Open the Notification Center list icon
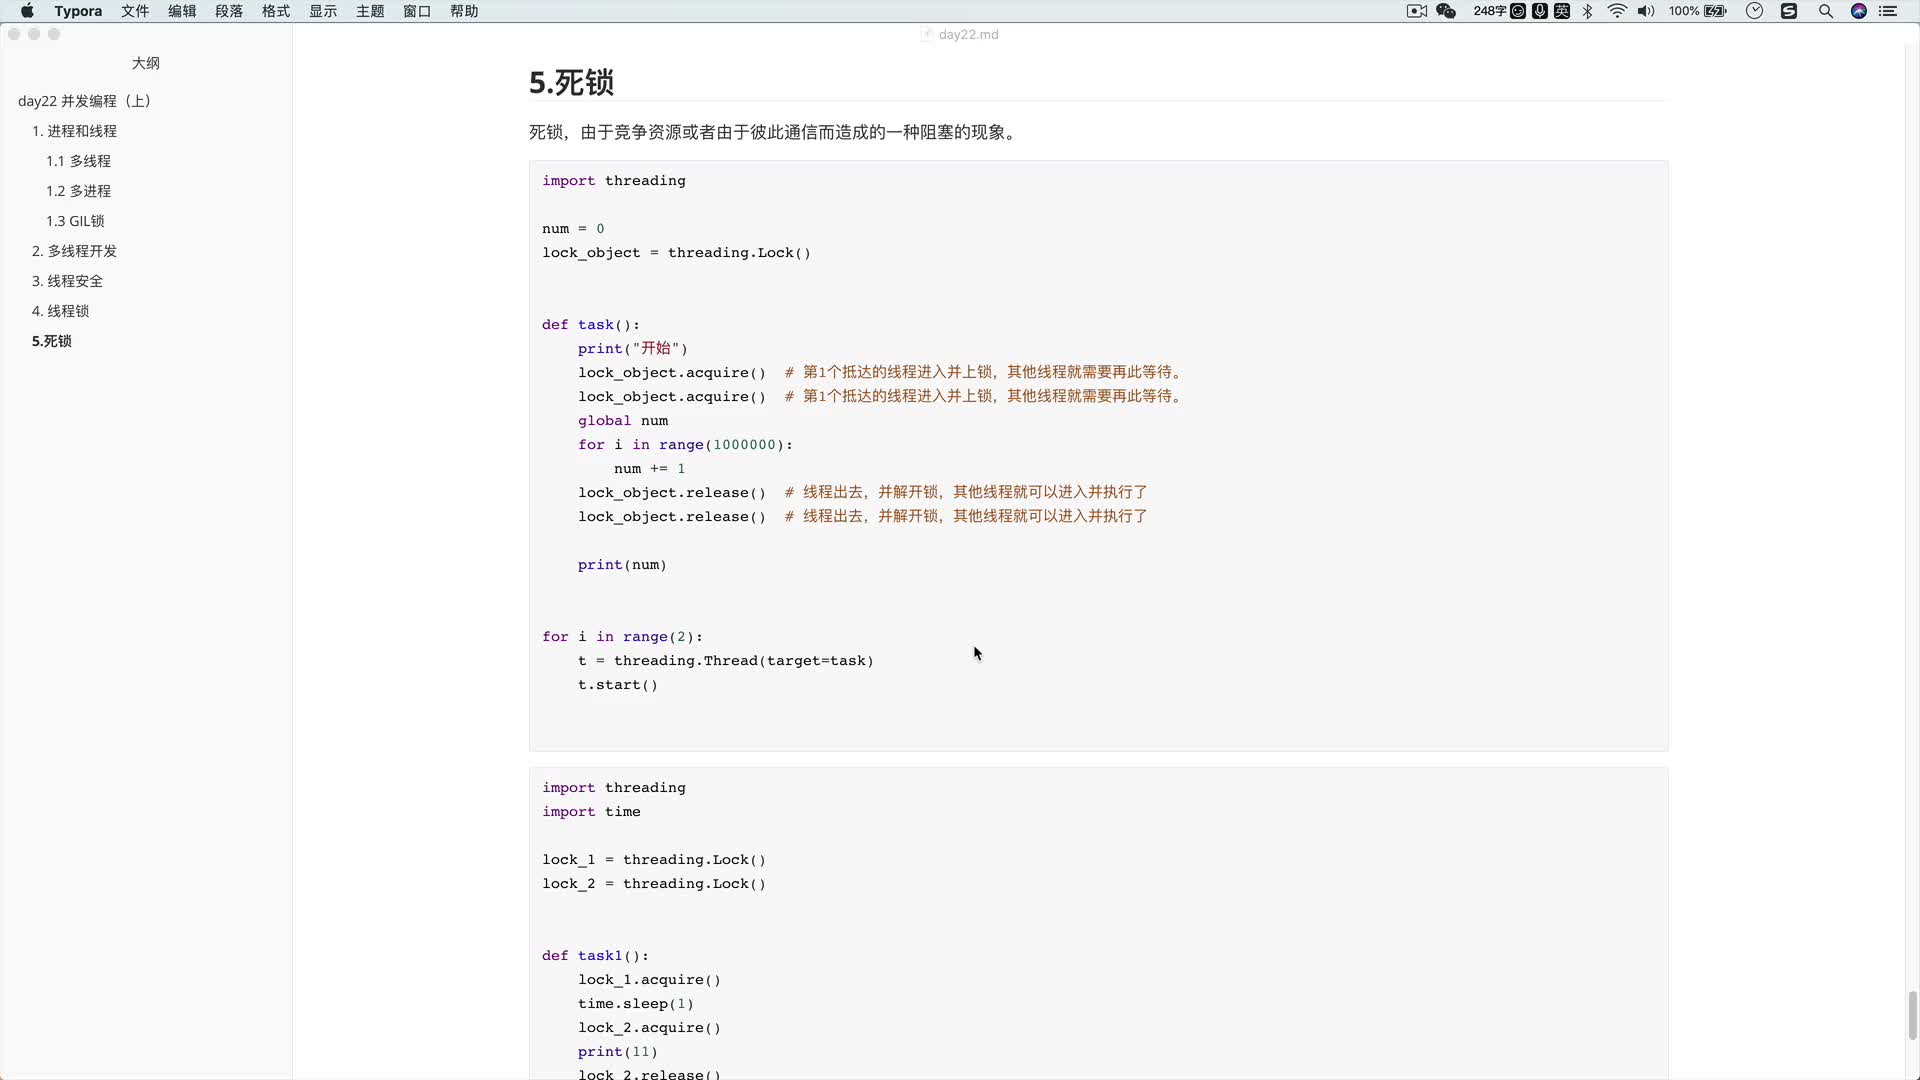The height and width of the screenshot is (1080, 1920). click(1888, 11)
